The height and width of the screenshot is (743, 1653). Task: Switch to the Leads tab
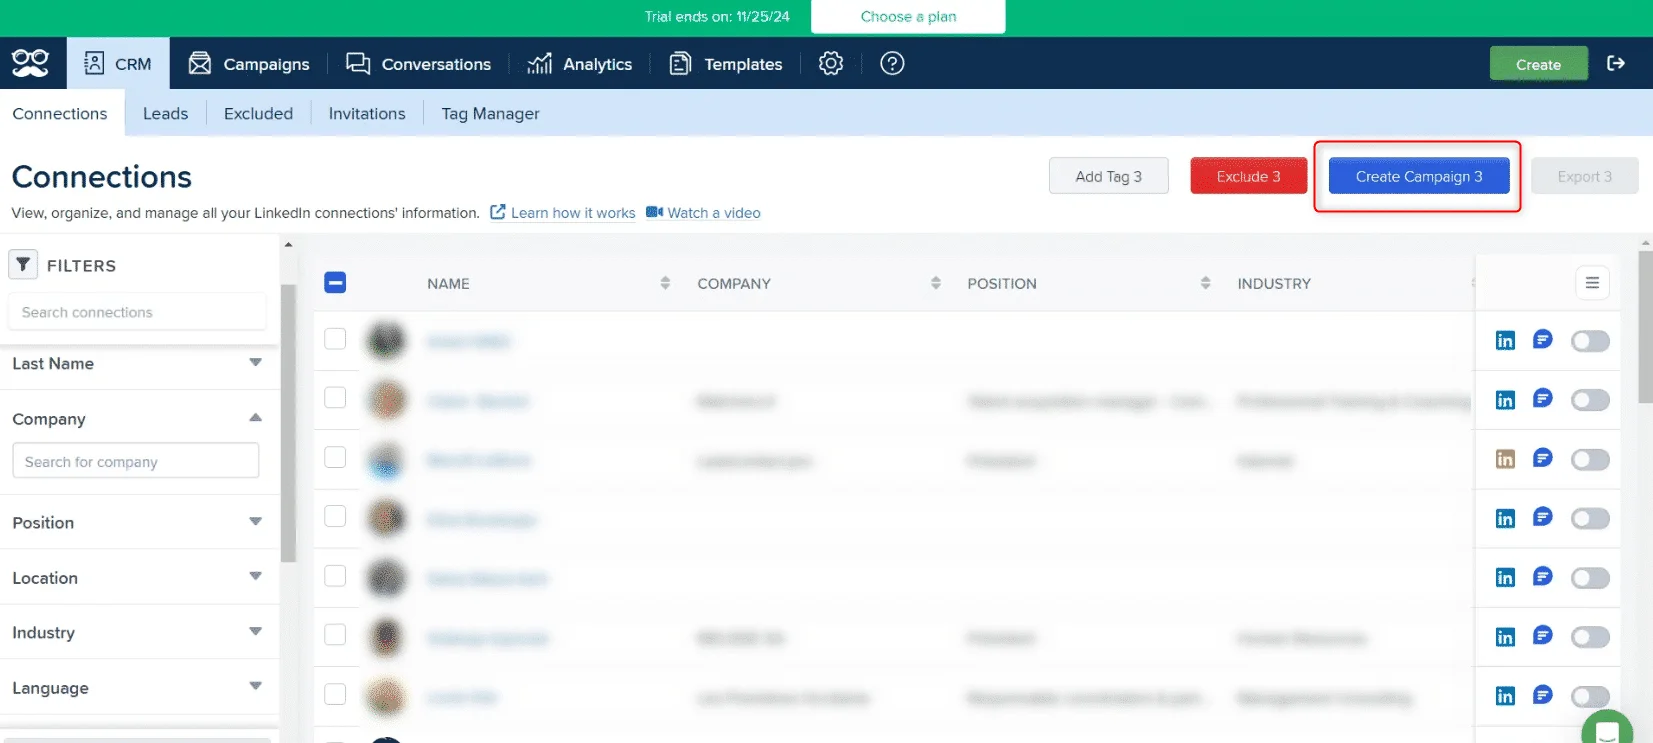coord(165,113)
